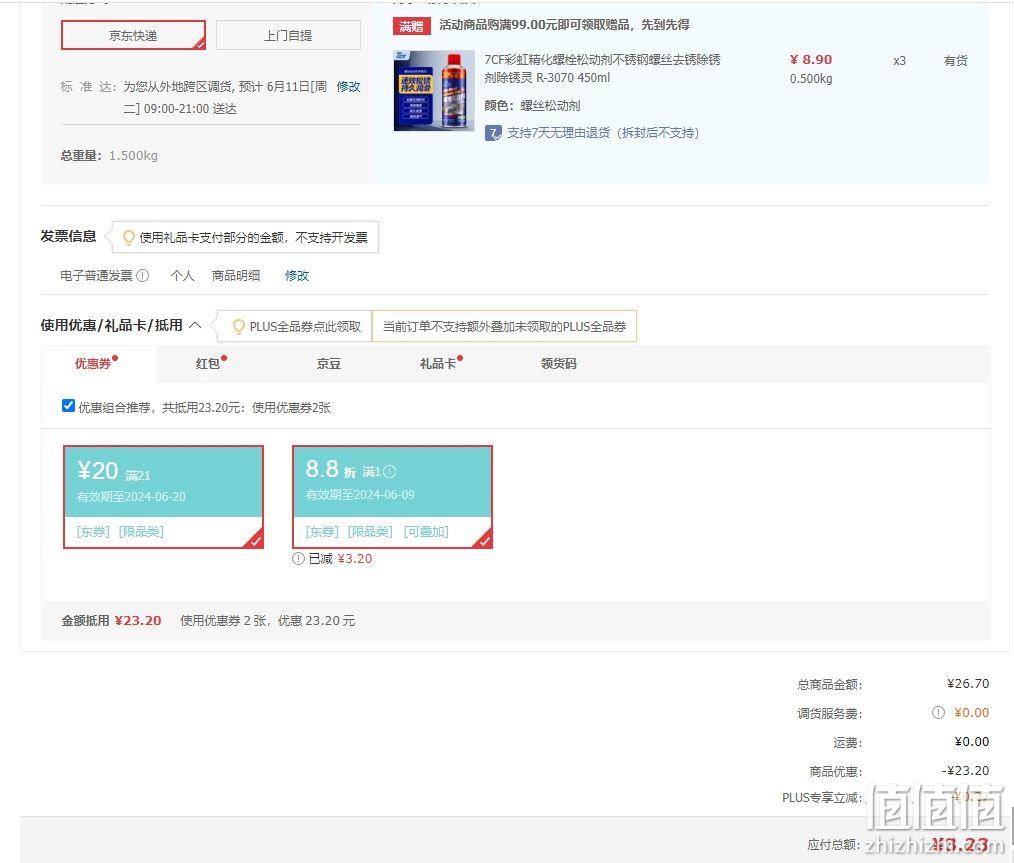Click info icon beside 电子普通发票
This screenshot has width=1014, height=863.
click(x=143, y=275)
